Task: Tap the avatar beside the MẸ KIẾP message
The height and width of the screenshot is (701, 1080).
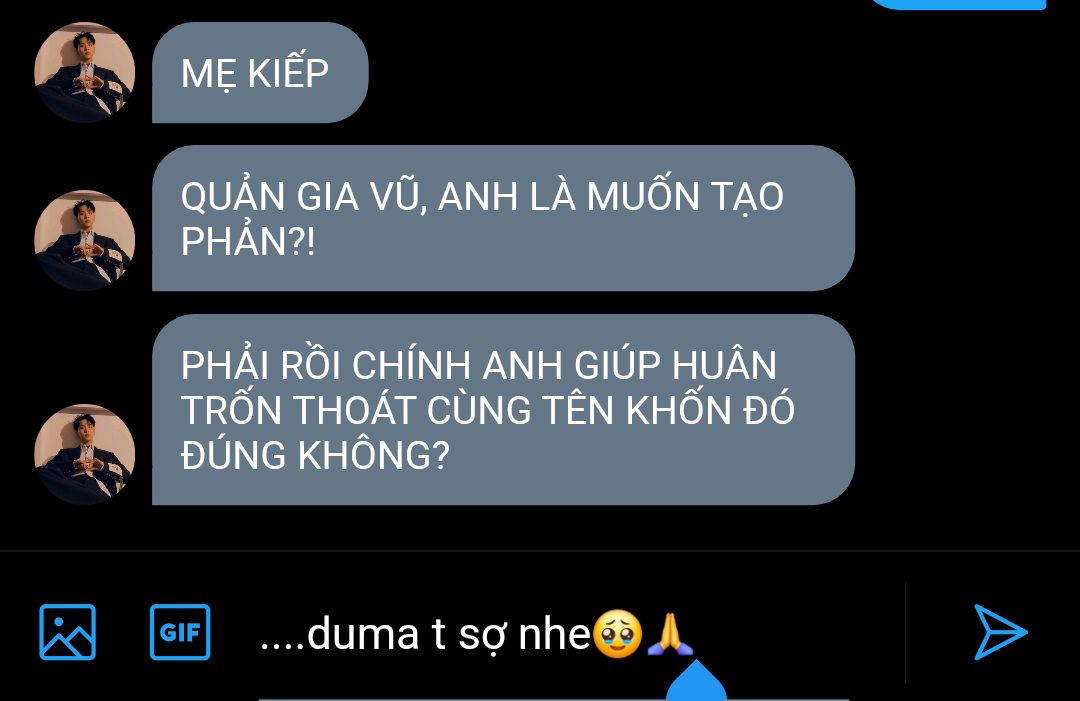Action: pos(85,72)
